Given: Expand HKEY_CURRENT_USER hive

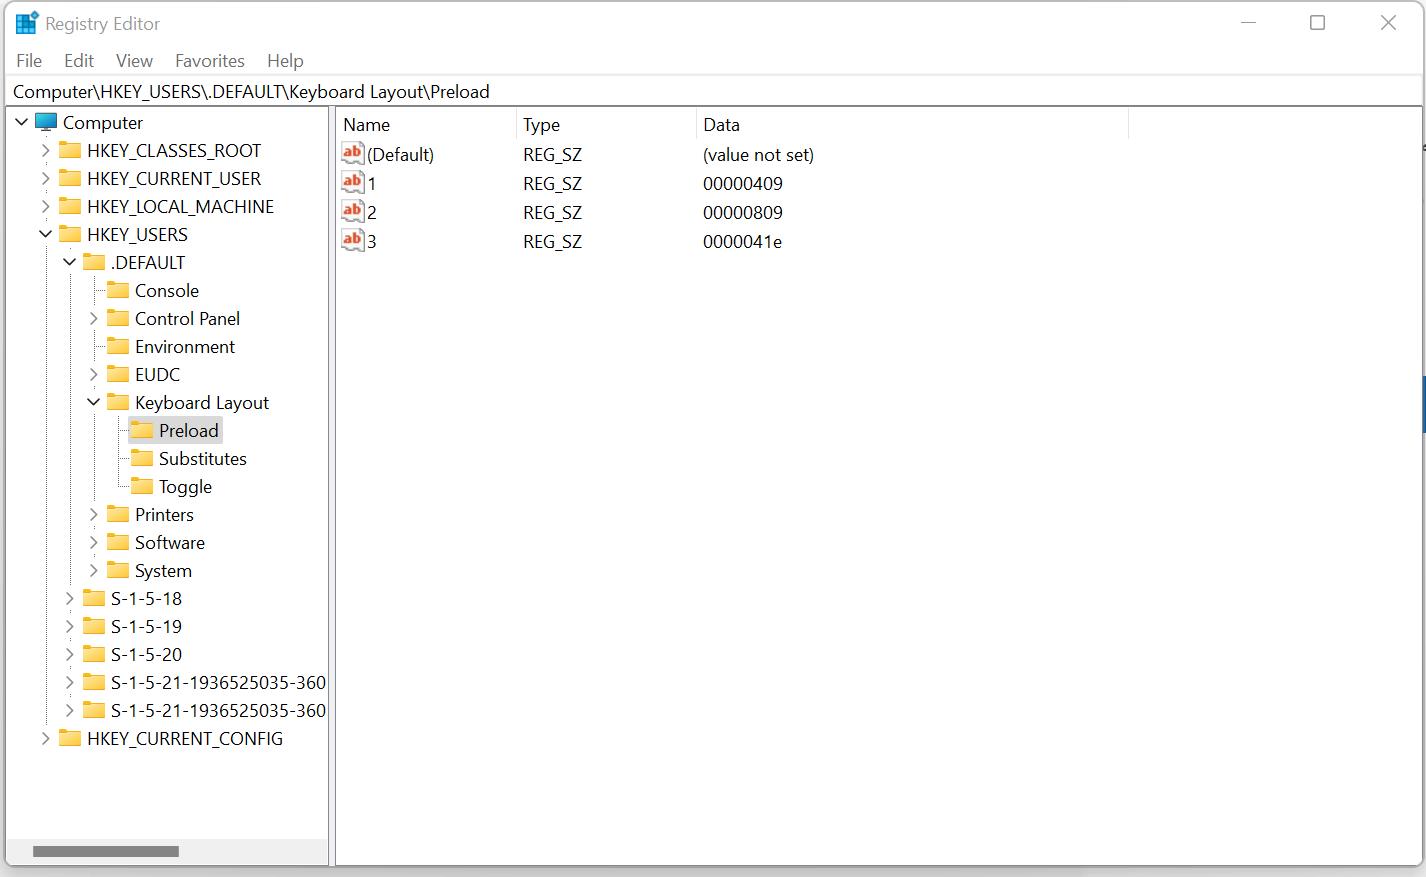Looking at the screenshot, I should coord(46,178).
